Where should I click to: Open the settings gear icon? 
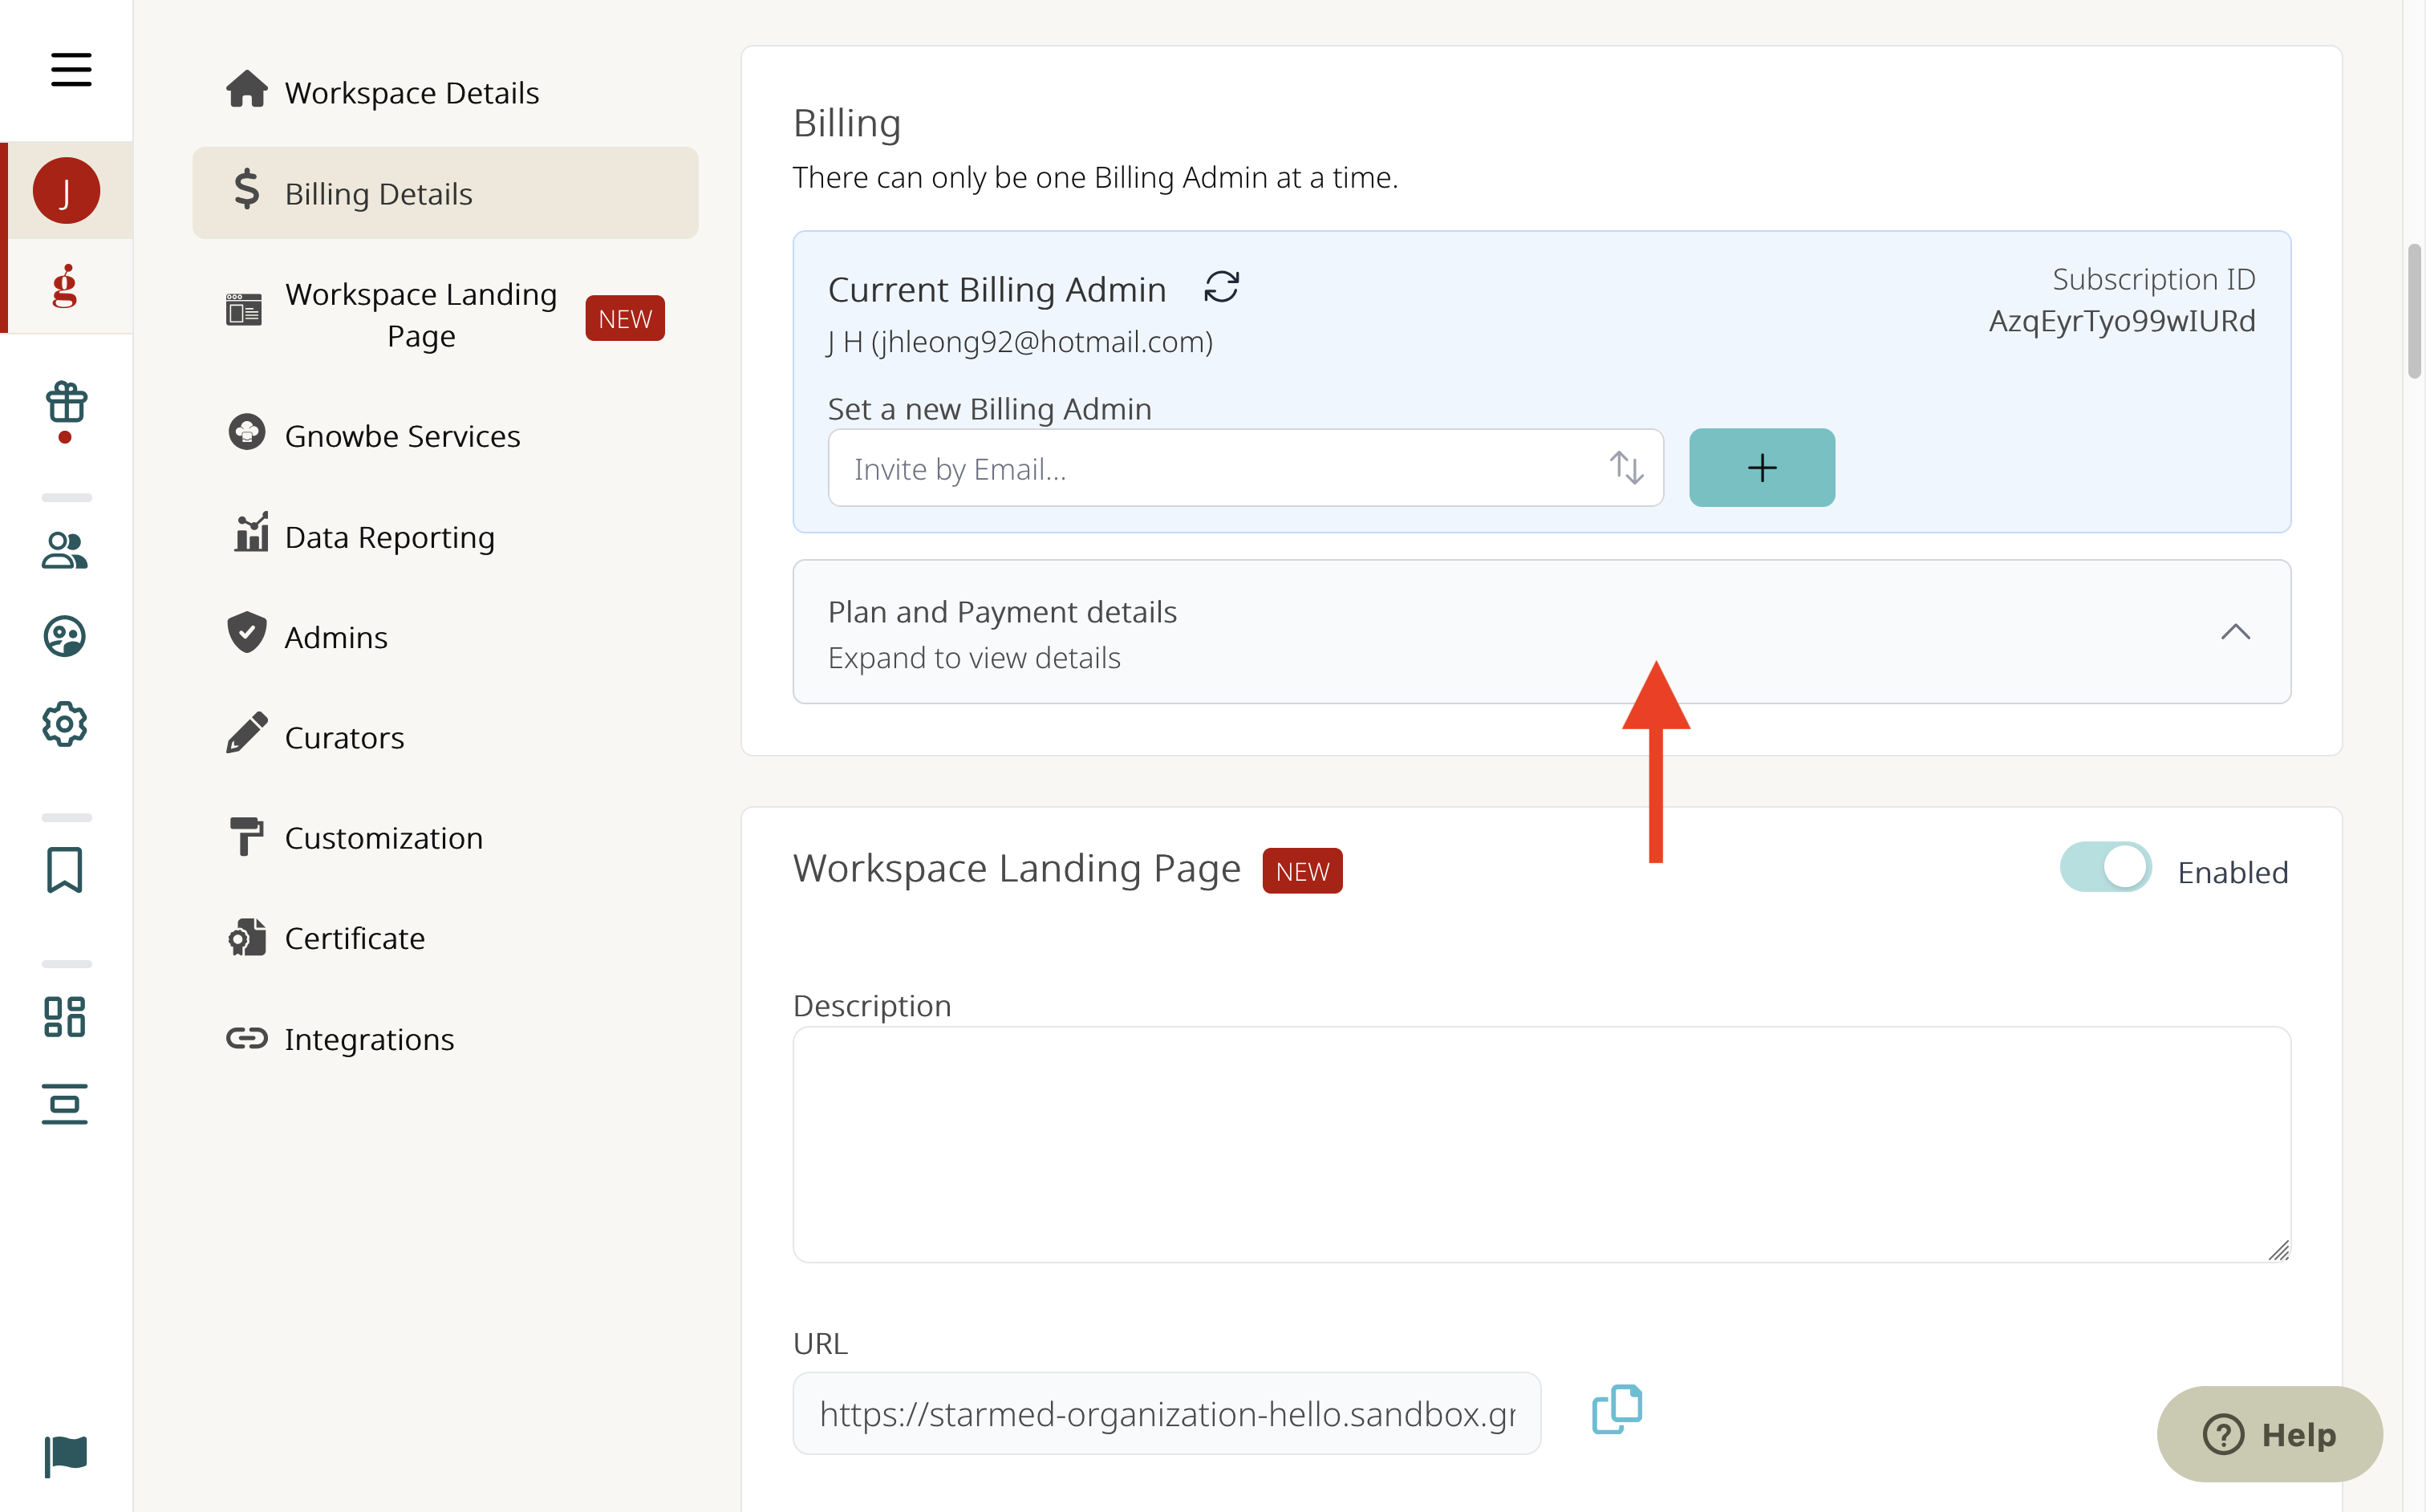point(65,724)
